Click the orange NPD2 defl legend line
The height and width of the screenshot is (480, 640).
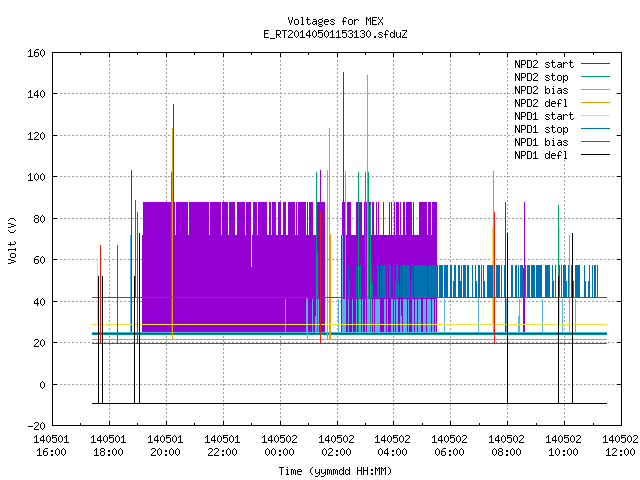pos(595,102)
